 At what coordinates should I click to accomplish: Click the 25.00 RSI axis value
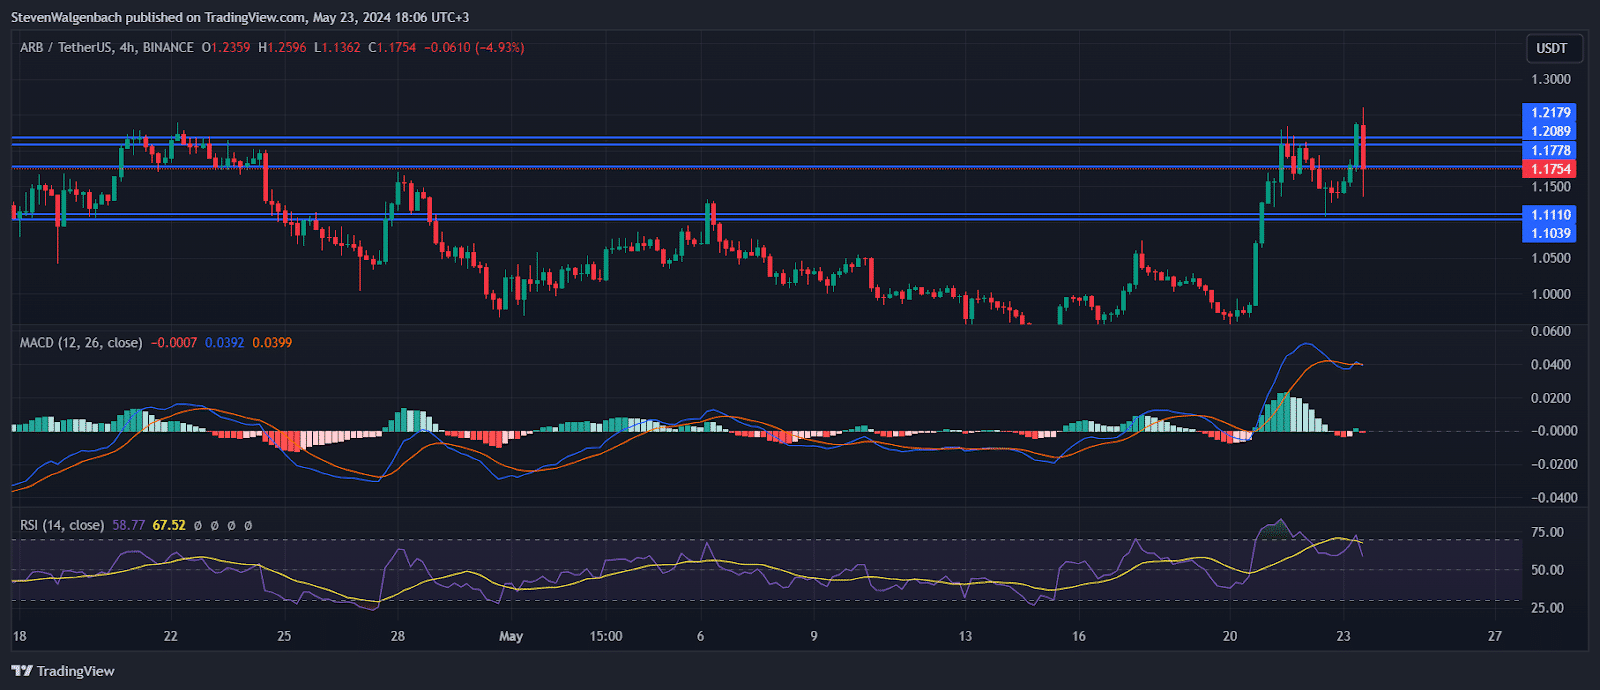(1548, 608)
